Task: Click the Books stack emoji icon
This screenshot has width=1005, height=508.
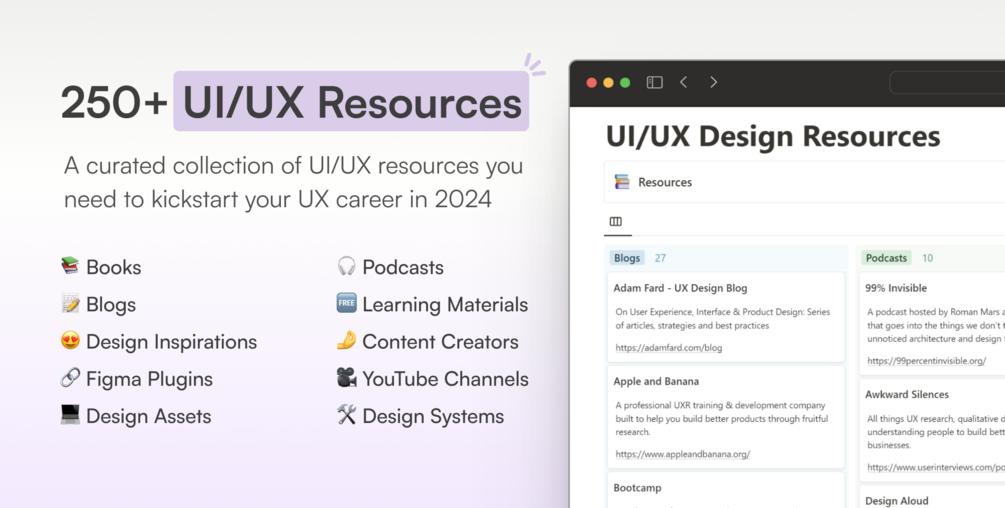Action: coord(70,266)
